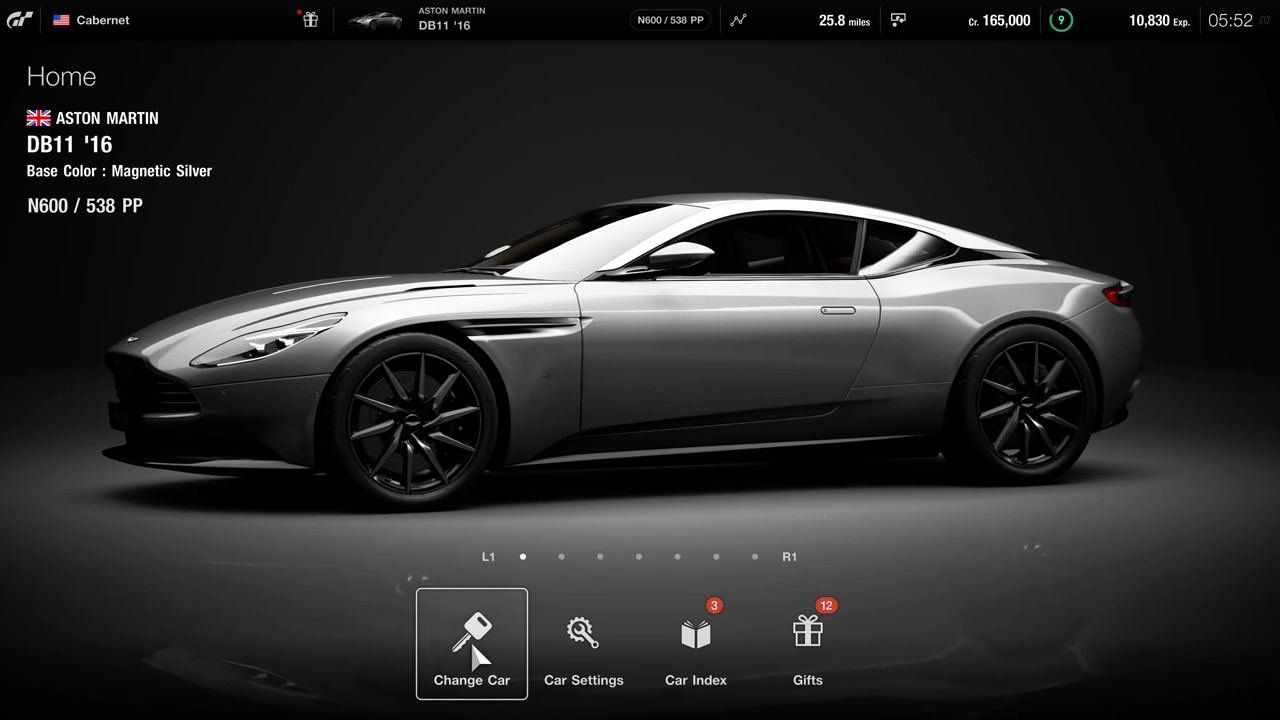
Task: Click the DB11 car thumbnail in top bar
Action: click(375, 20)
